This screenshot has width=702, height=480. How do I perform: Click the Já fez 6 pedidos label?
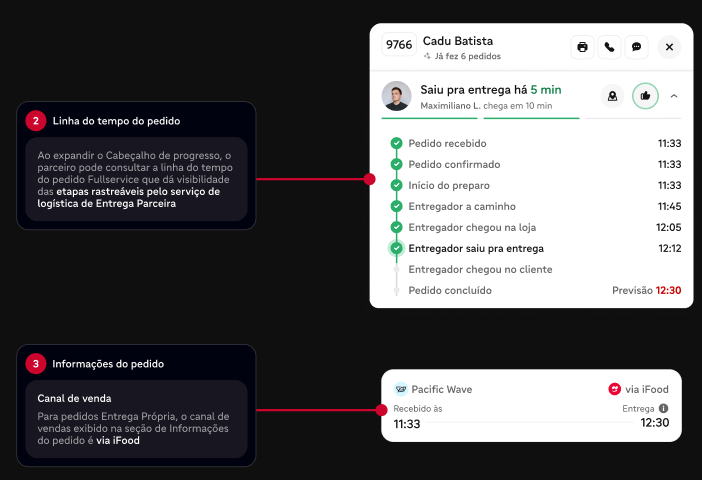[462, 56]
